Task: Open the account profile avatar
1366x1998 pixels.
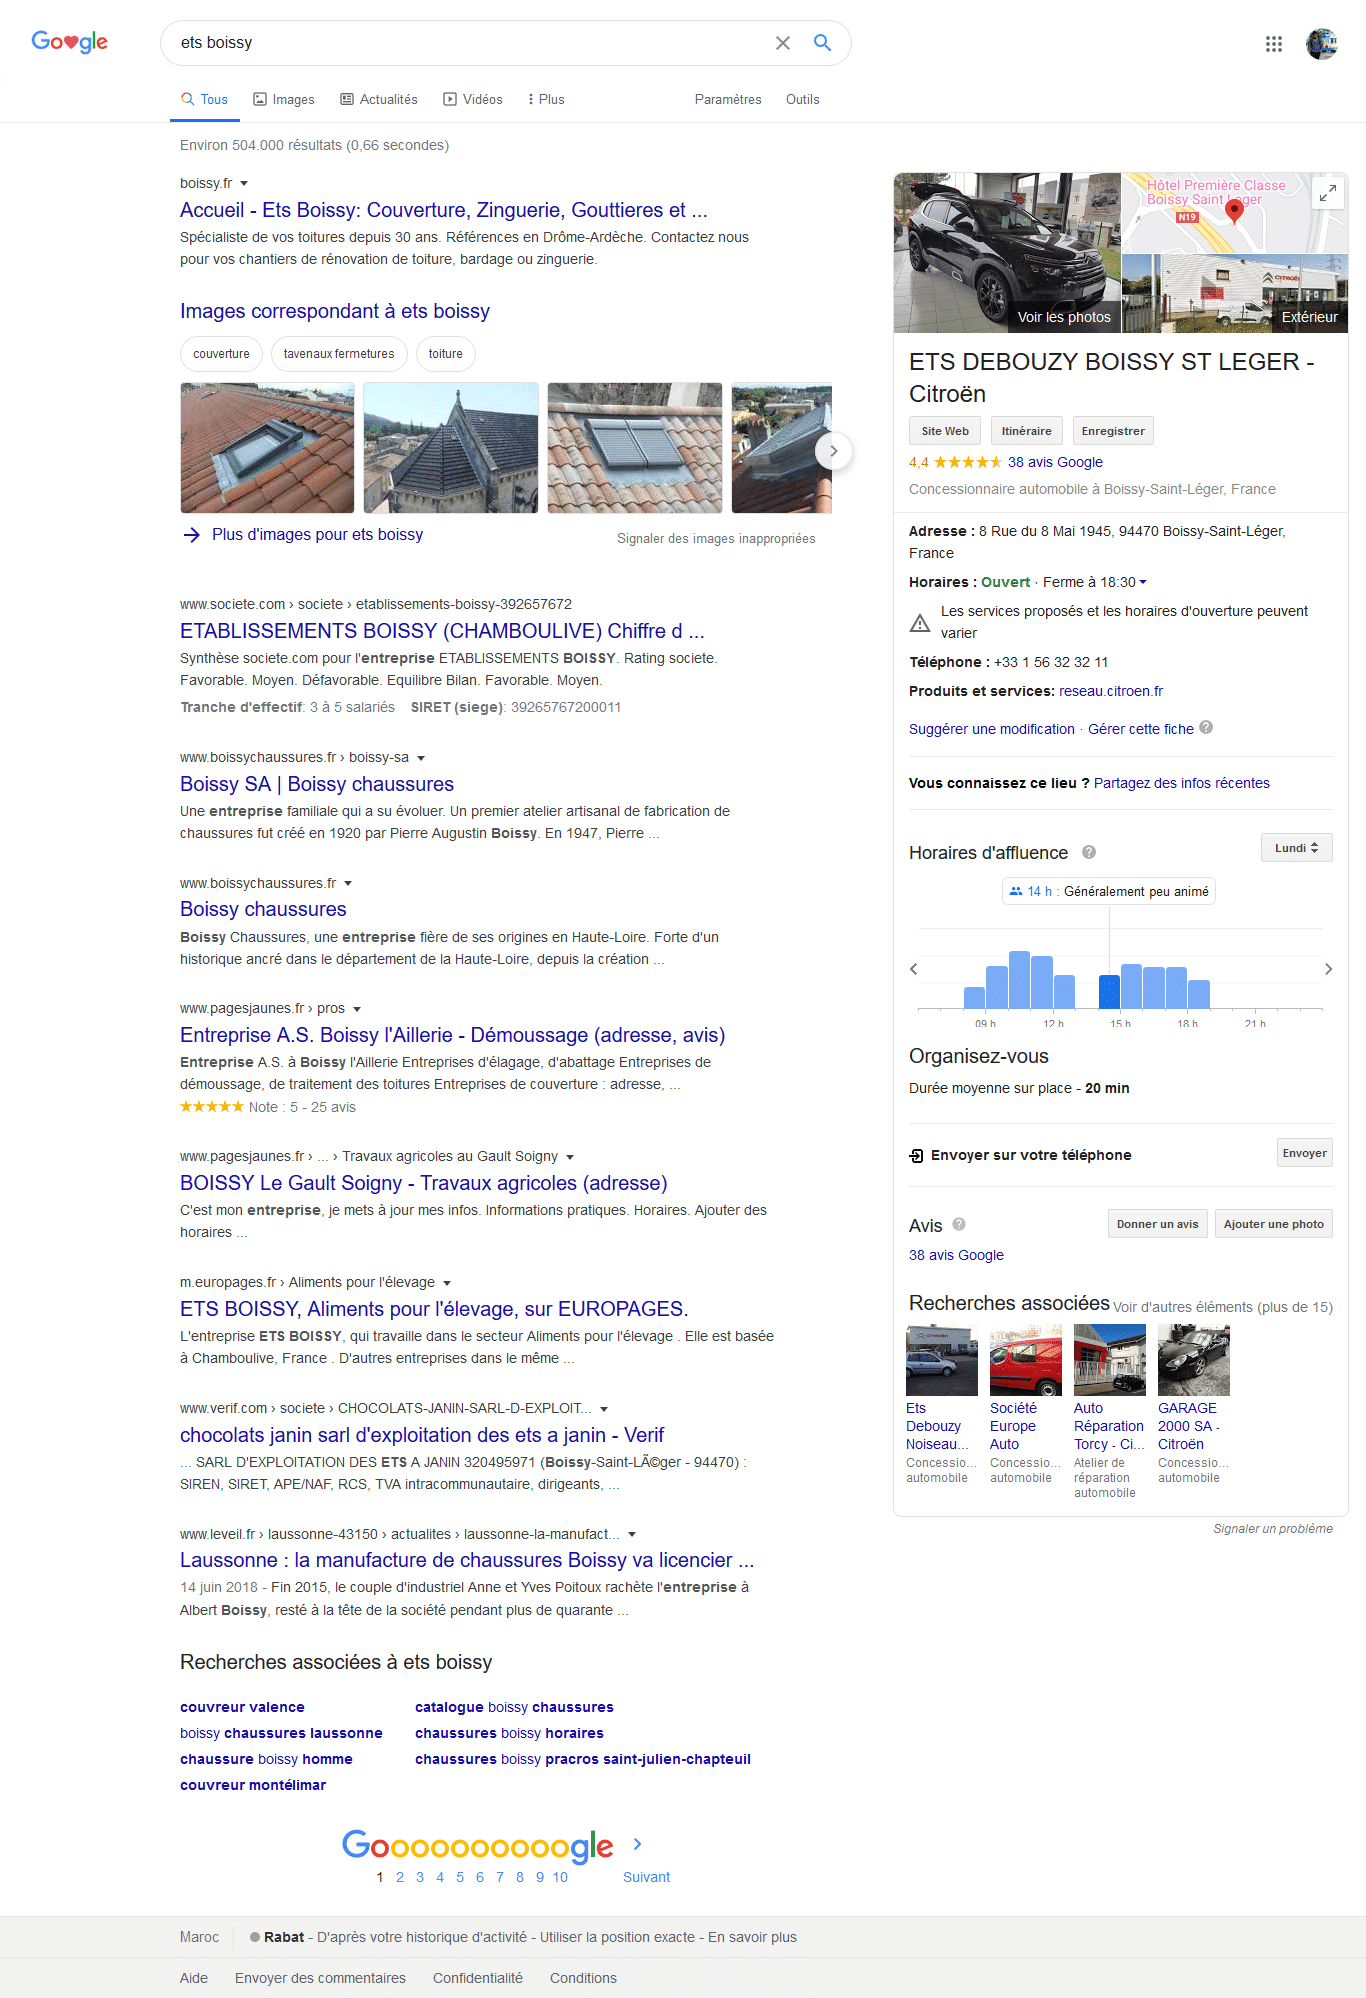Action: click(x=1322, y=44)
